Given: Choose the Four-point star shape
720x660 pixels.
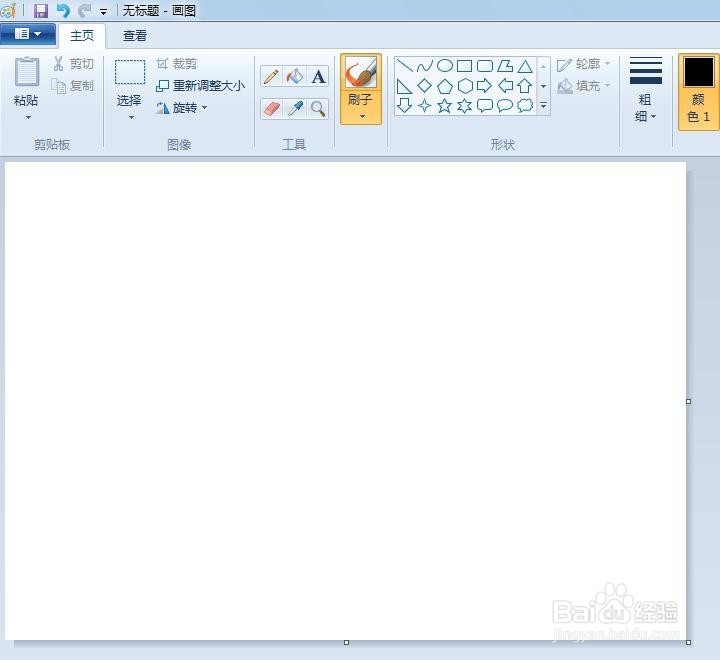Looking at the screenshot, I should tap(424, 106).
